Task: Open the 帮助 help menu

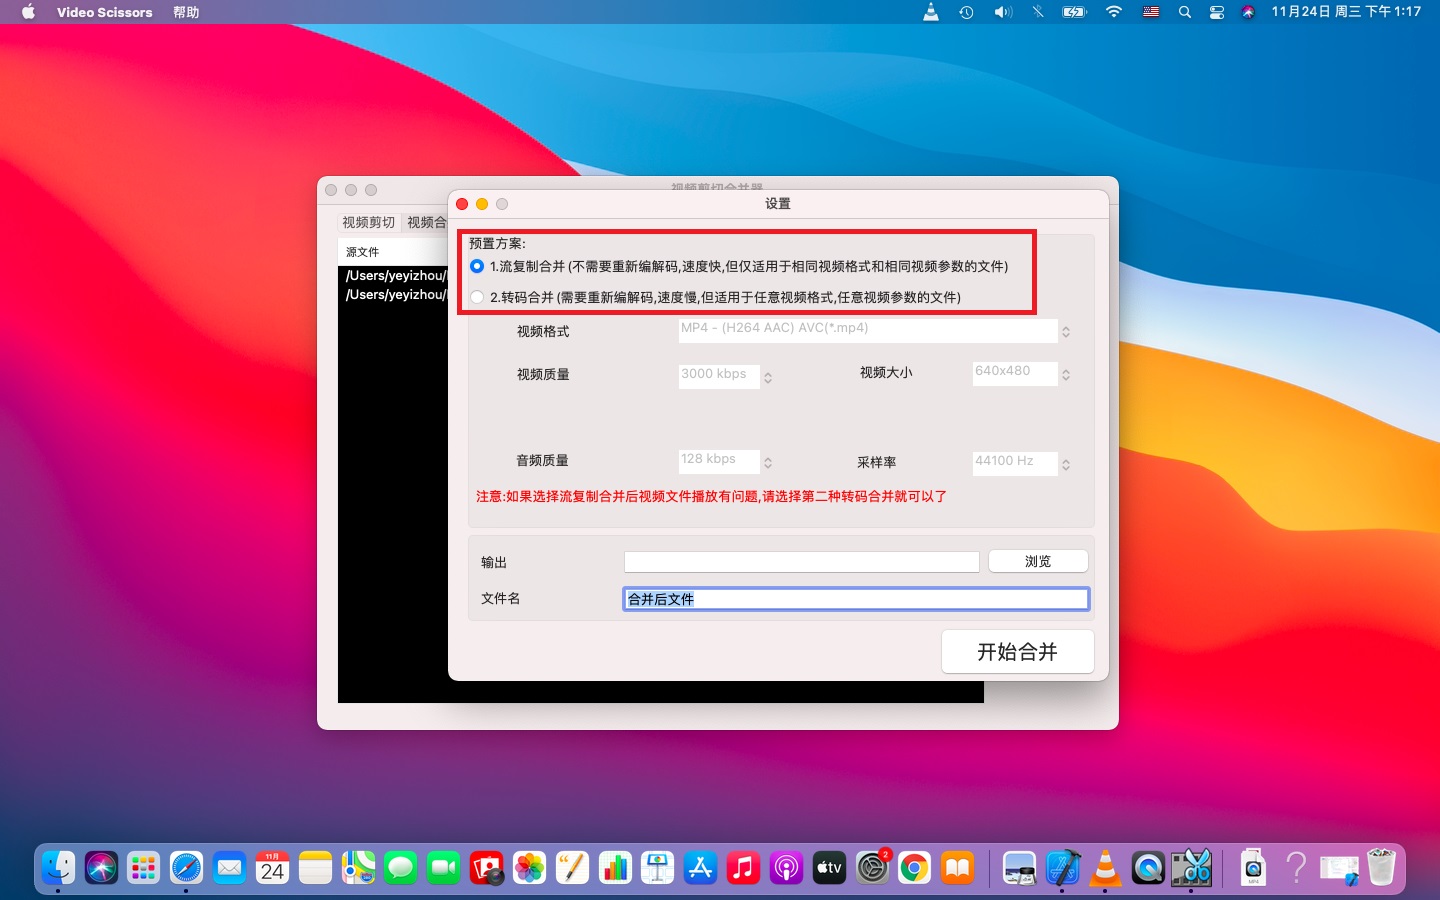Action: tap(186, 12)
